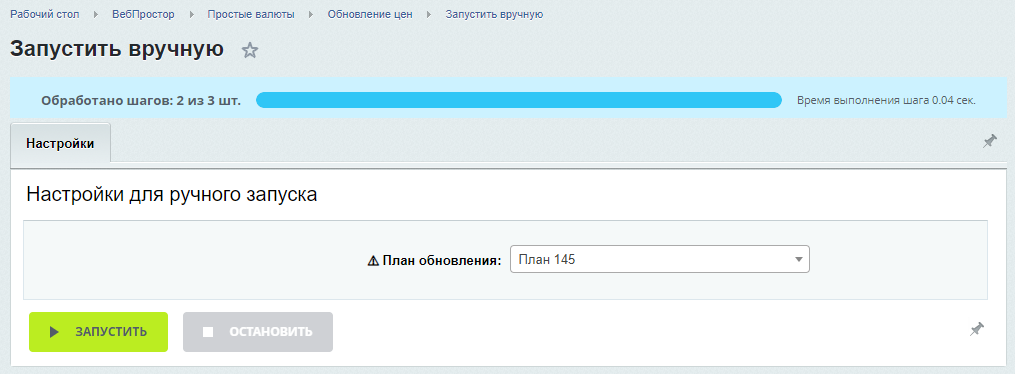
Task: Add page to favorites with star icon
Action: click(250, 50)
